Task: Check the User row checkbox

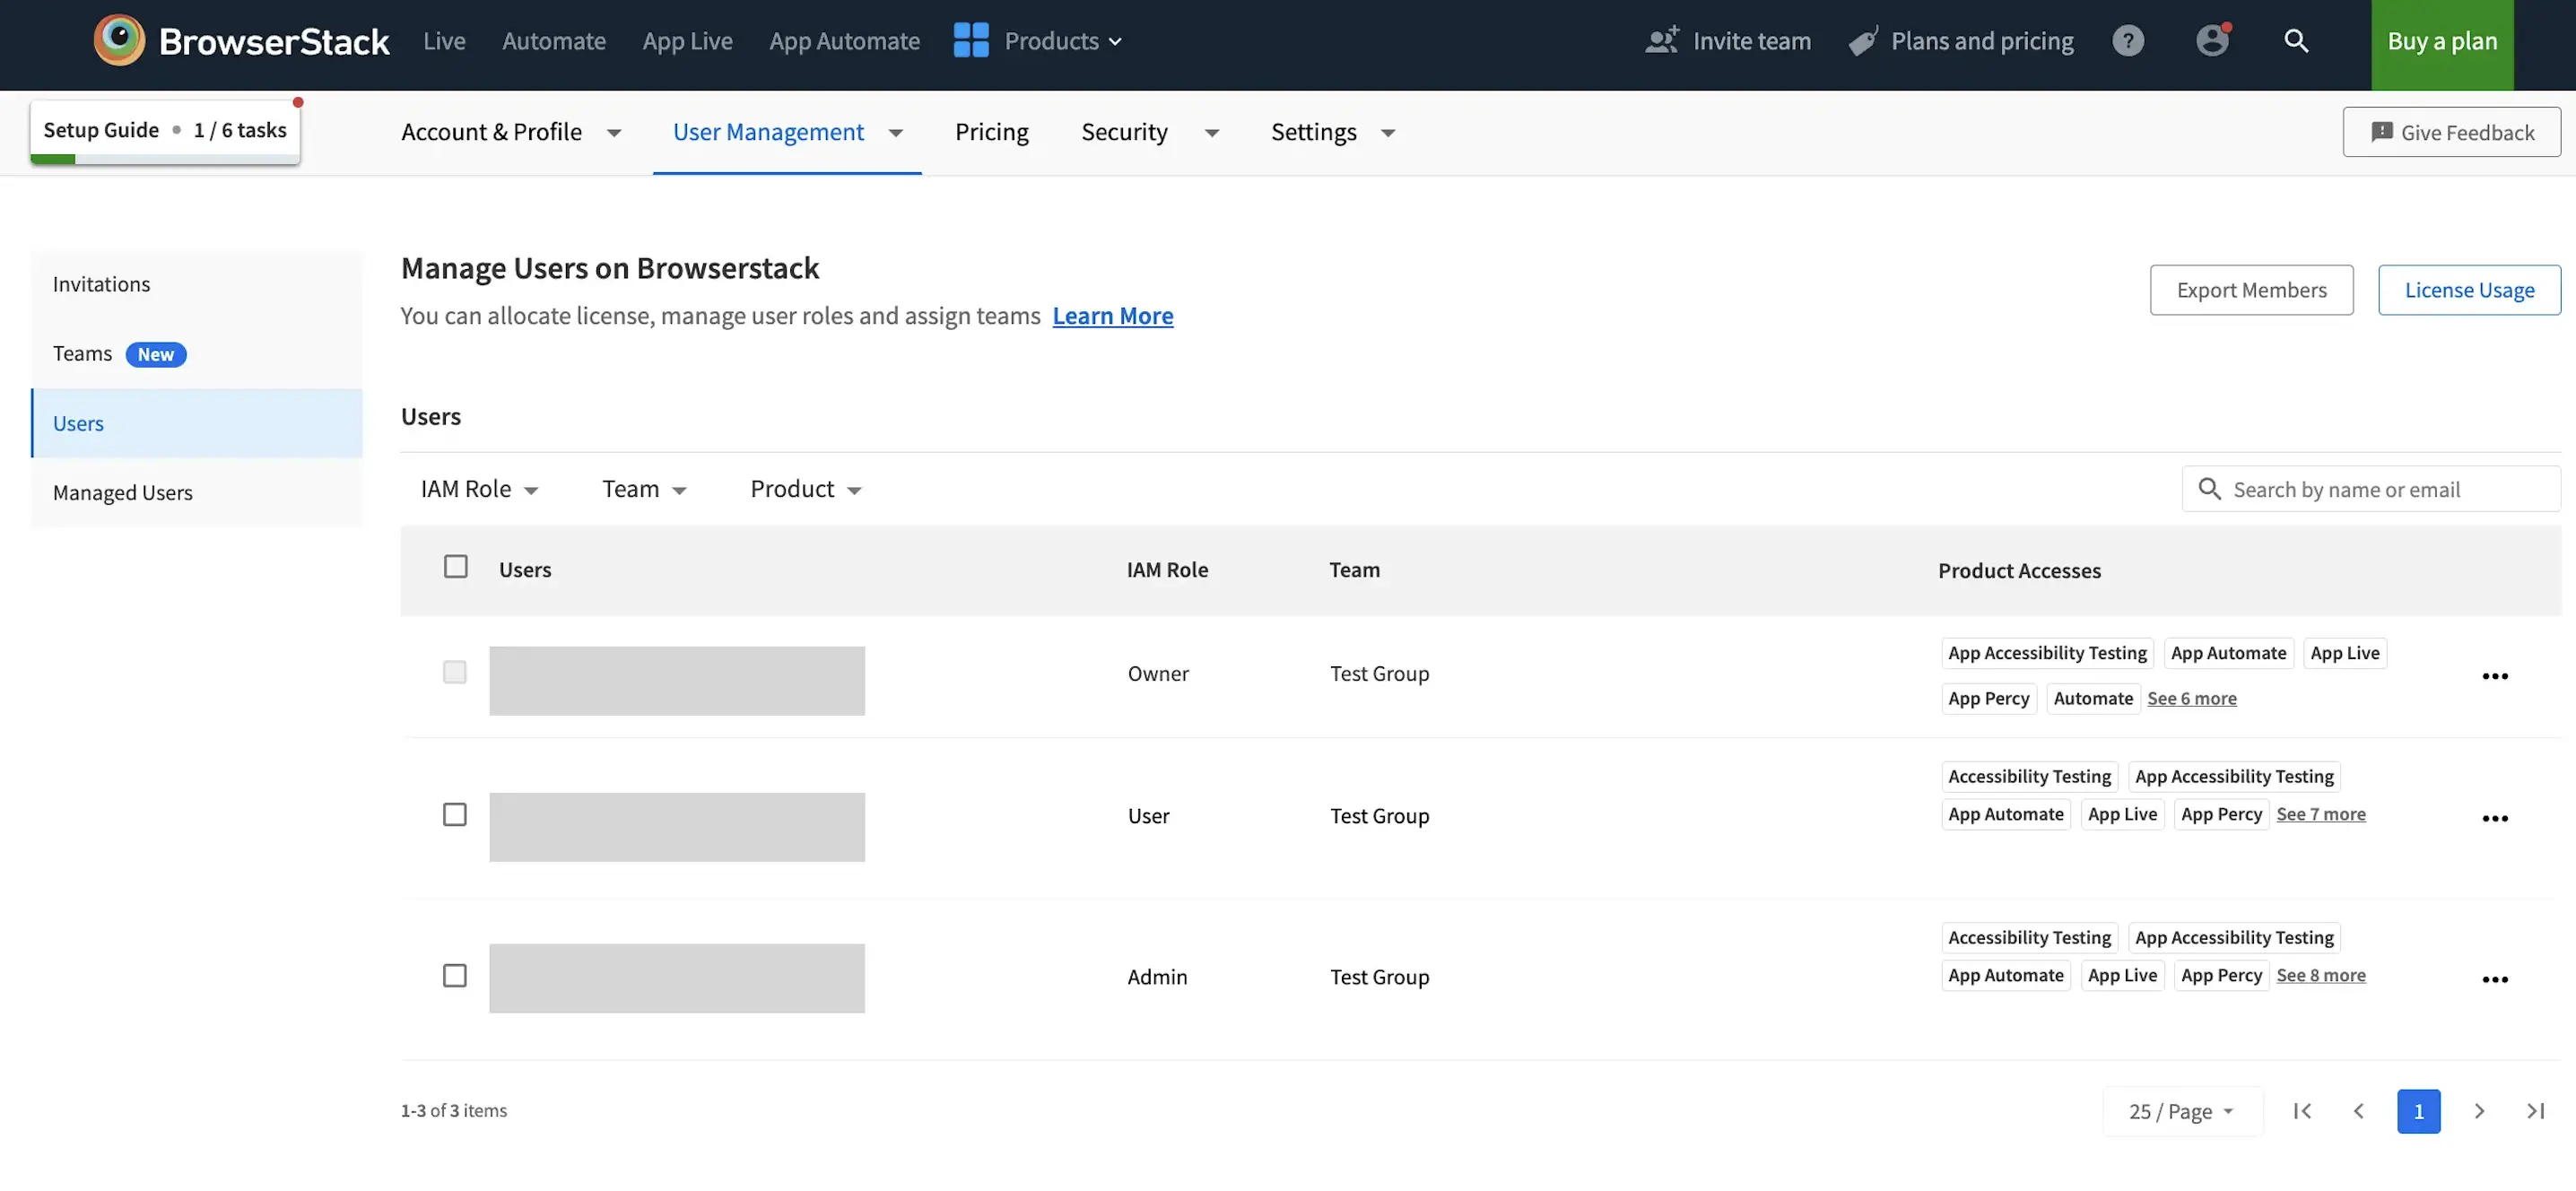Action: [x=454, y=814]
